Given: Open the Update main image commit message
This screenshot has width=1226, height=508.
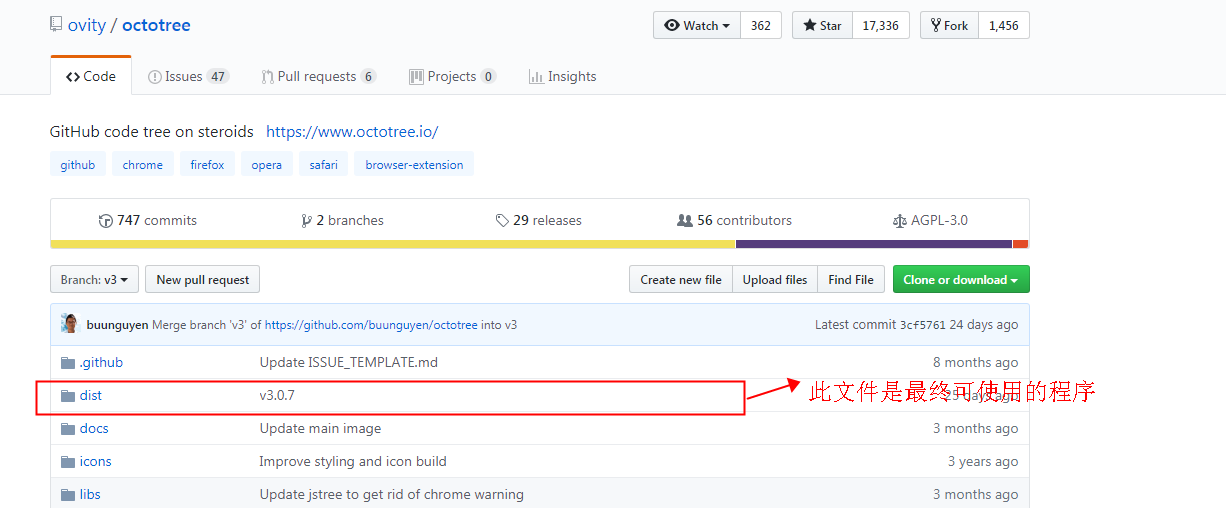Looking at the screenshot, I should pyautogui.click(x=320, y=428).
